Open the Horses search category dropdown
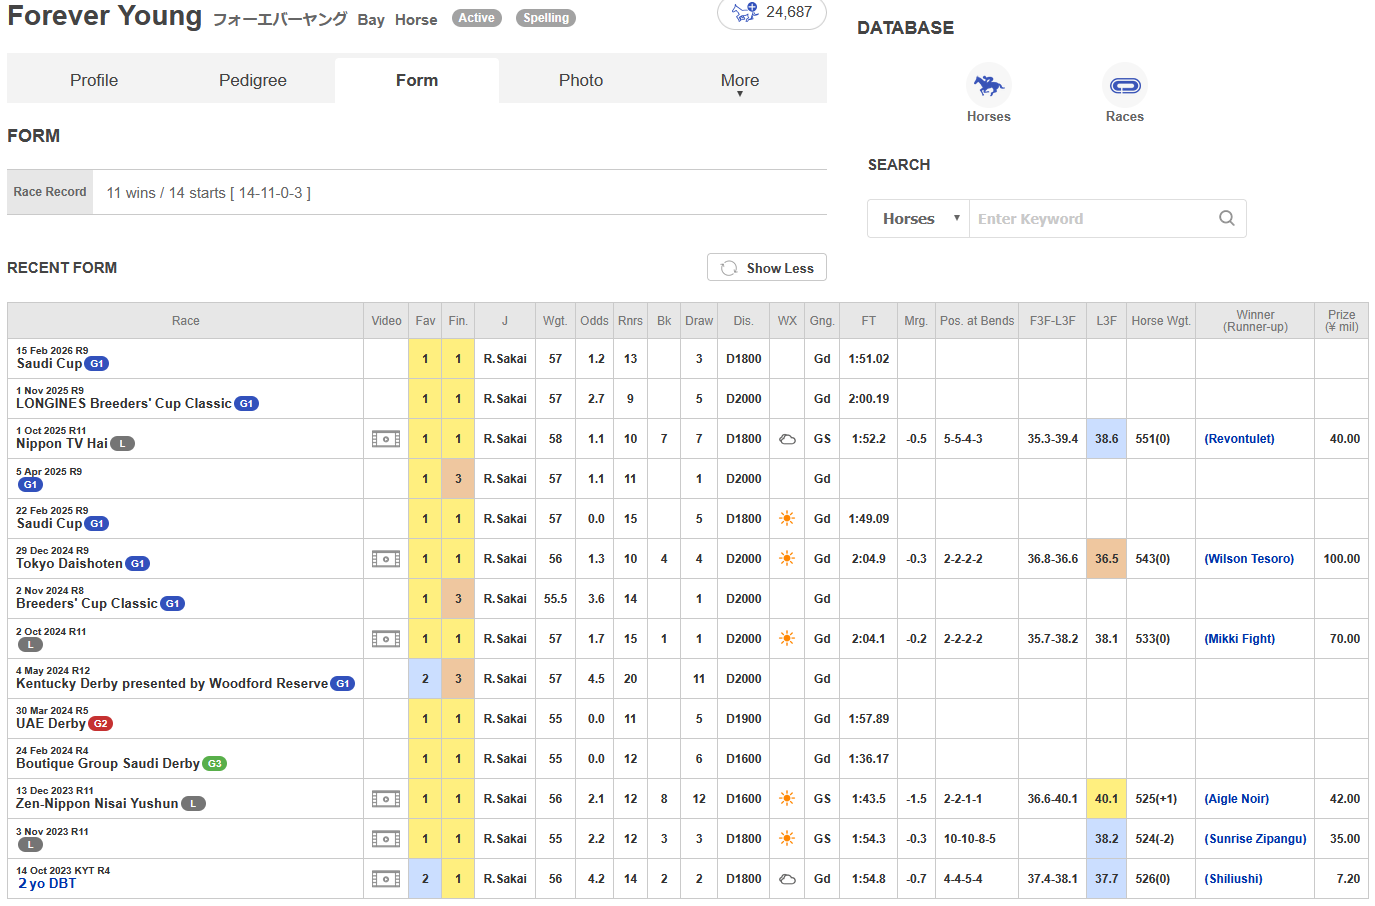 pos(919,218)
